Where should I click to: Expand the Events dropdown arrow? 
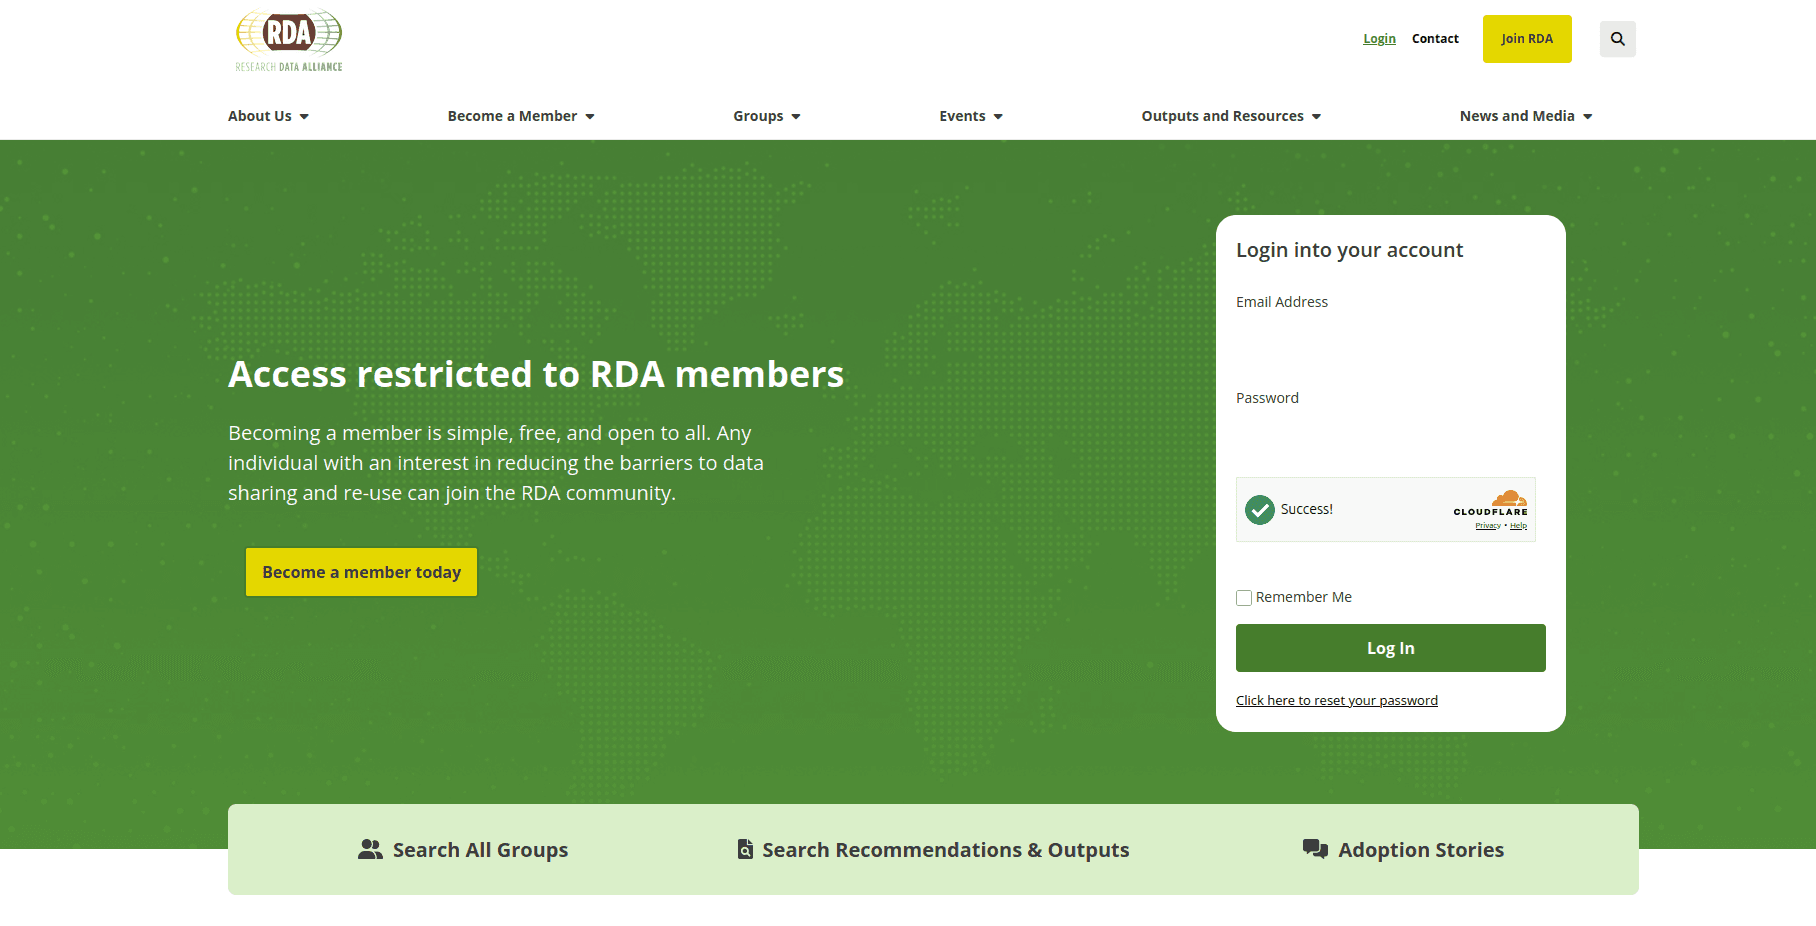pos(998,117)
